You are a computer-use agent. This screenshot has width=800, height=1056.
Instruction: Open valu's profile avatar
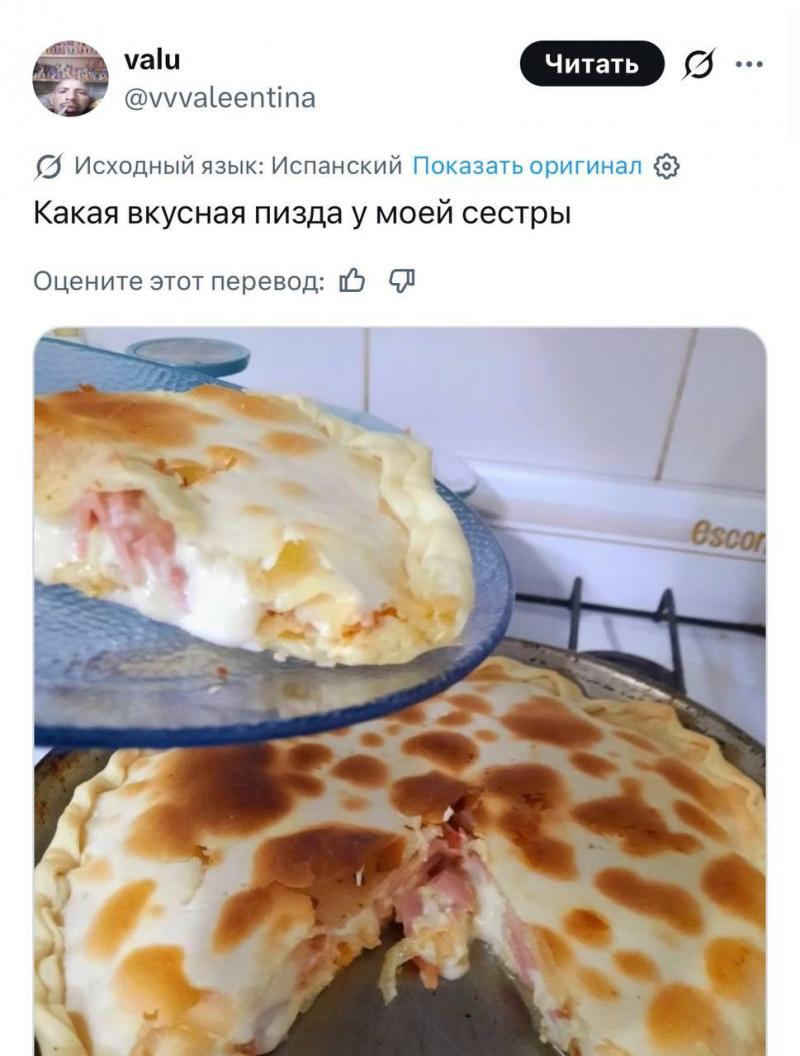click(x=70, y=78)
